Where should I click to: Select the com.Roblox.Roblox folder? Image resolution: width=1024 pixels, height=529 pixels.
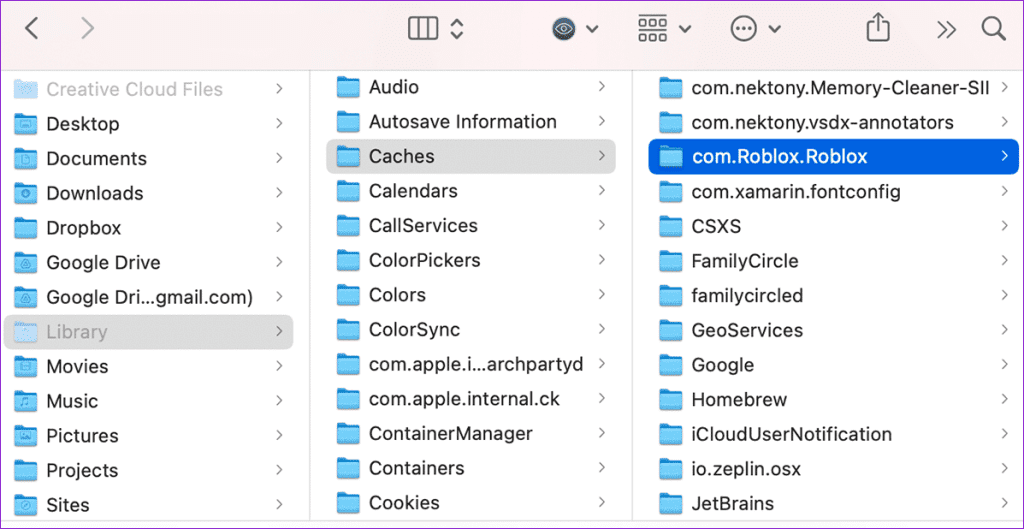(779, 157)
